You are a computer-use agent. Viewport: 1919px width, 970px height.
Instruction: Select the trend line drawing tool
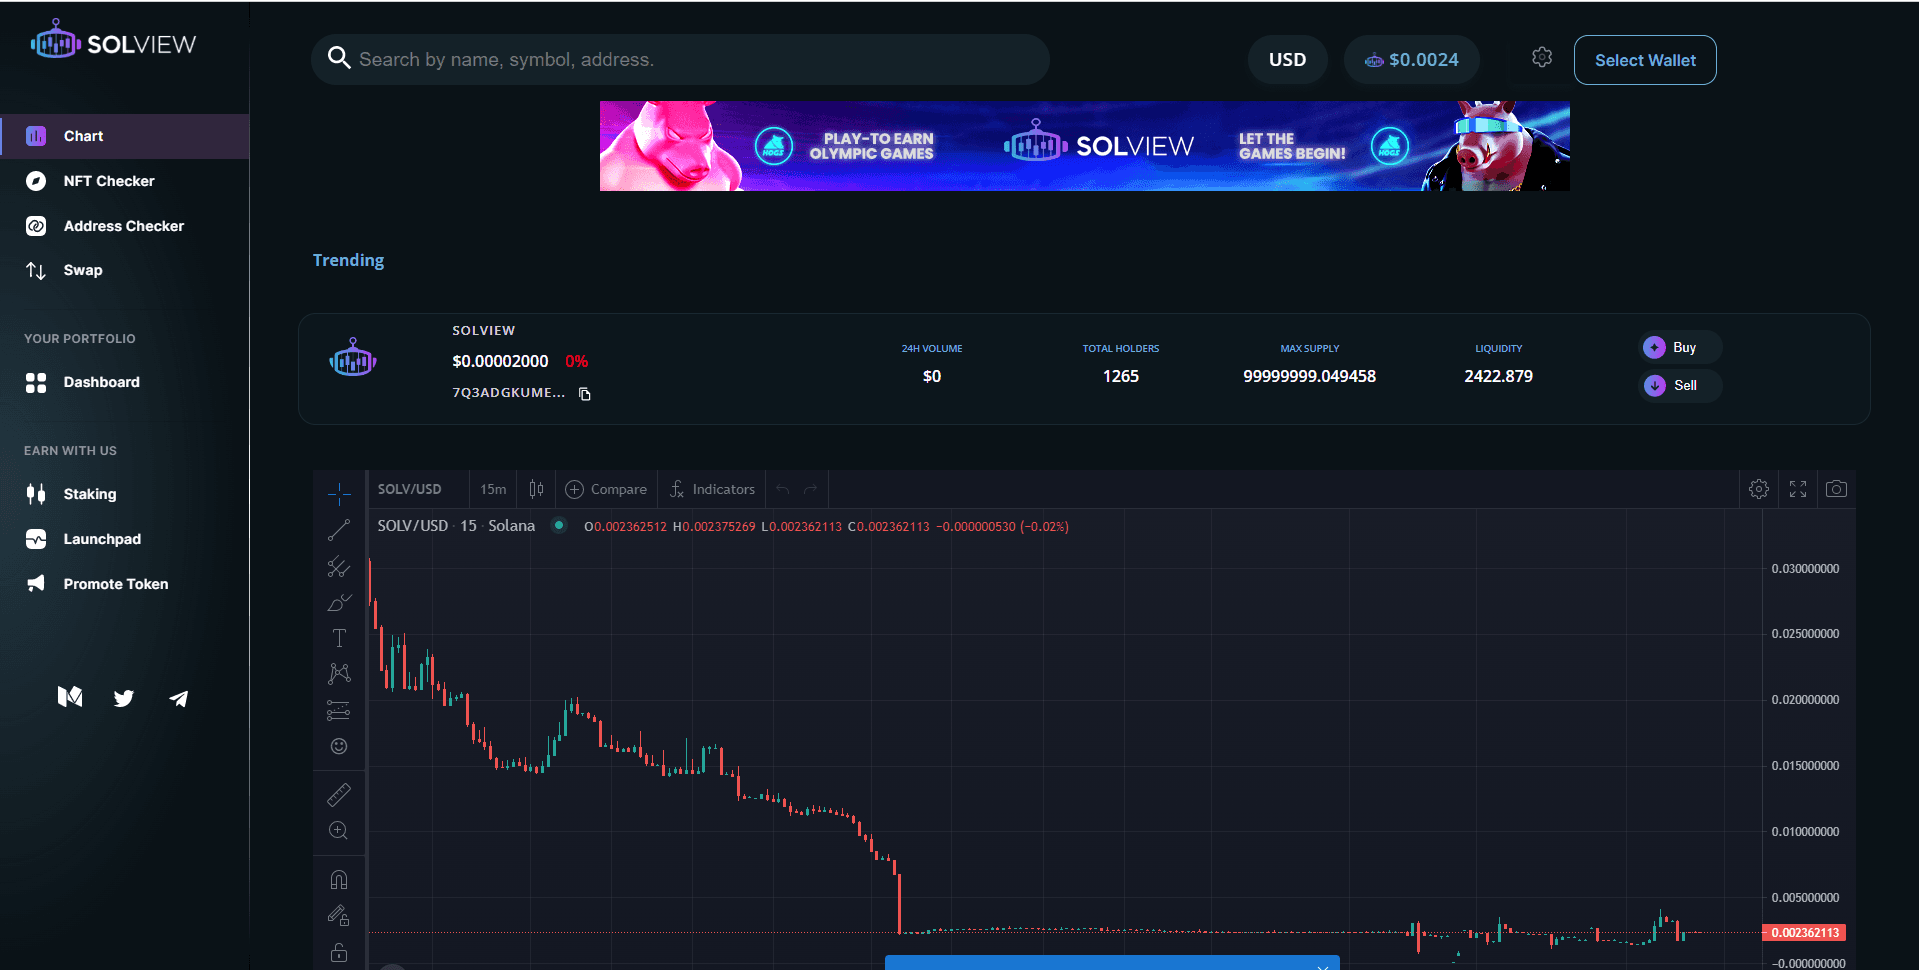pyautogui.click(x=339, y=530)
